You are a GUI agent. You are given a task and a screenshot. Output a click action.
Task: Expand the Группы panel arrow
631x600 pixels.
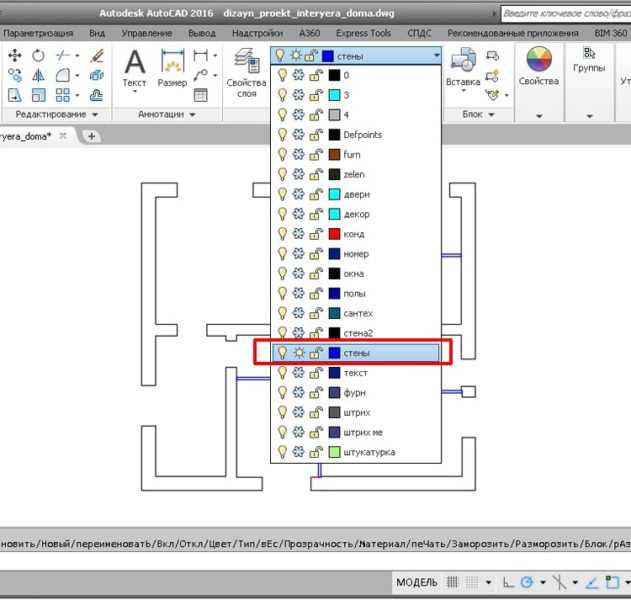590,116
